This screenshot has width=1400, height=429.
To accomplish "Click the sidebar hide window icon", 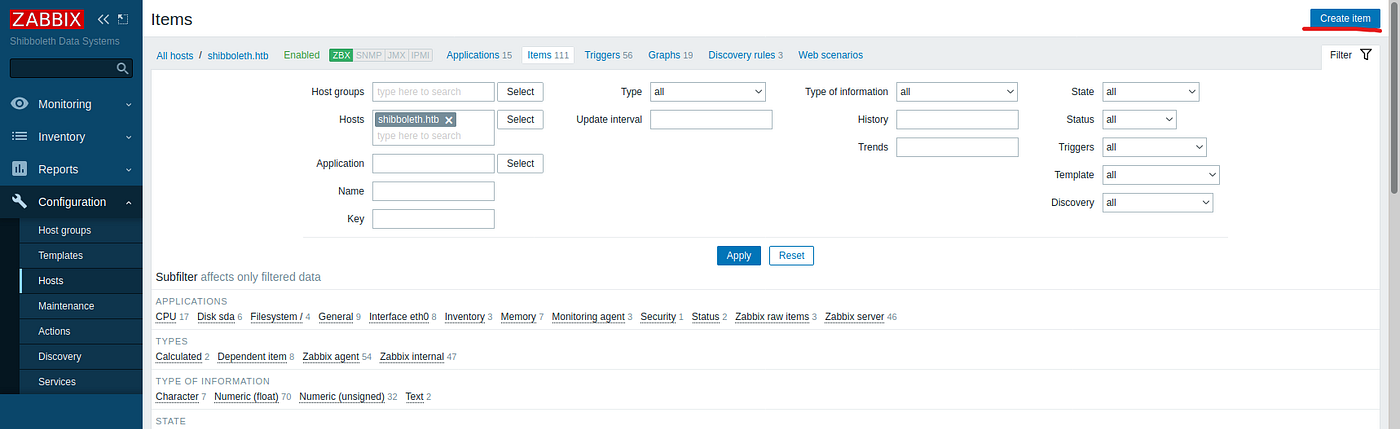I will [x=123, y=19].
